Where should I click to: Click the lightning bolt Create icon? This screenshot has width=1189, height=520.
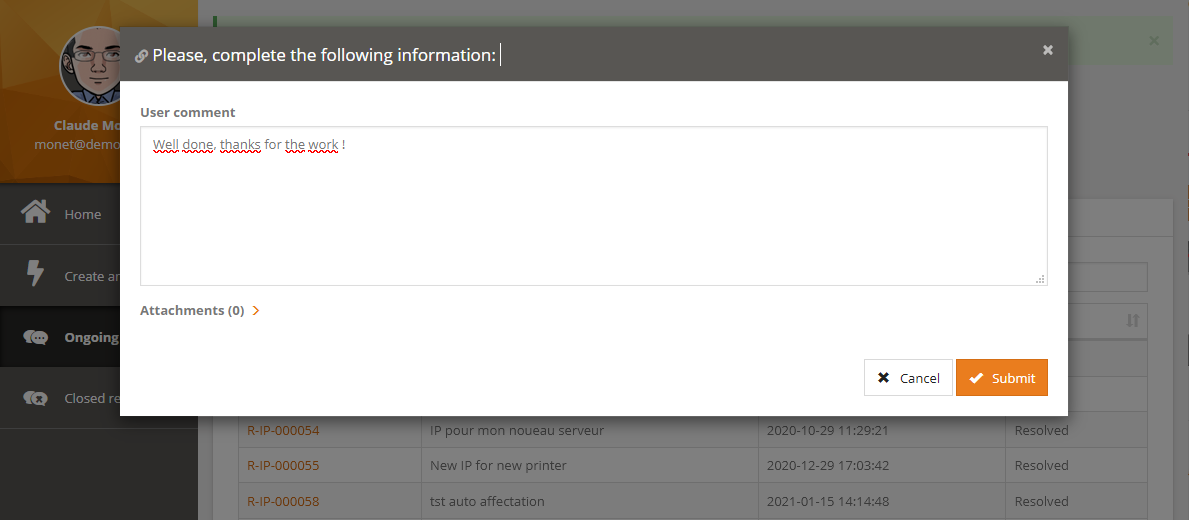click(x=36, y=275)
